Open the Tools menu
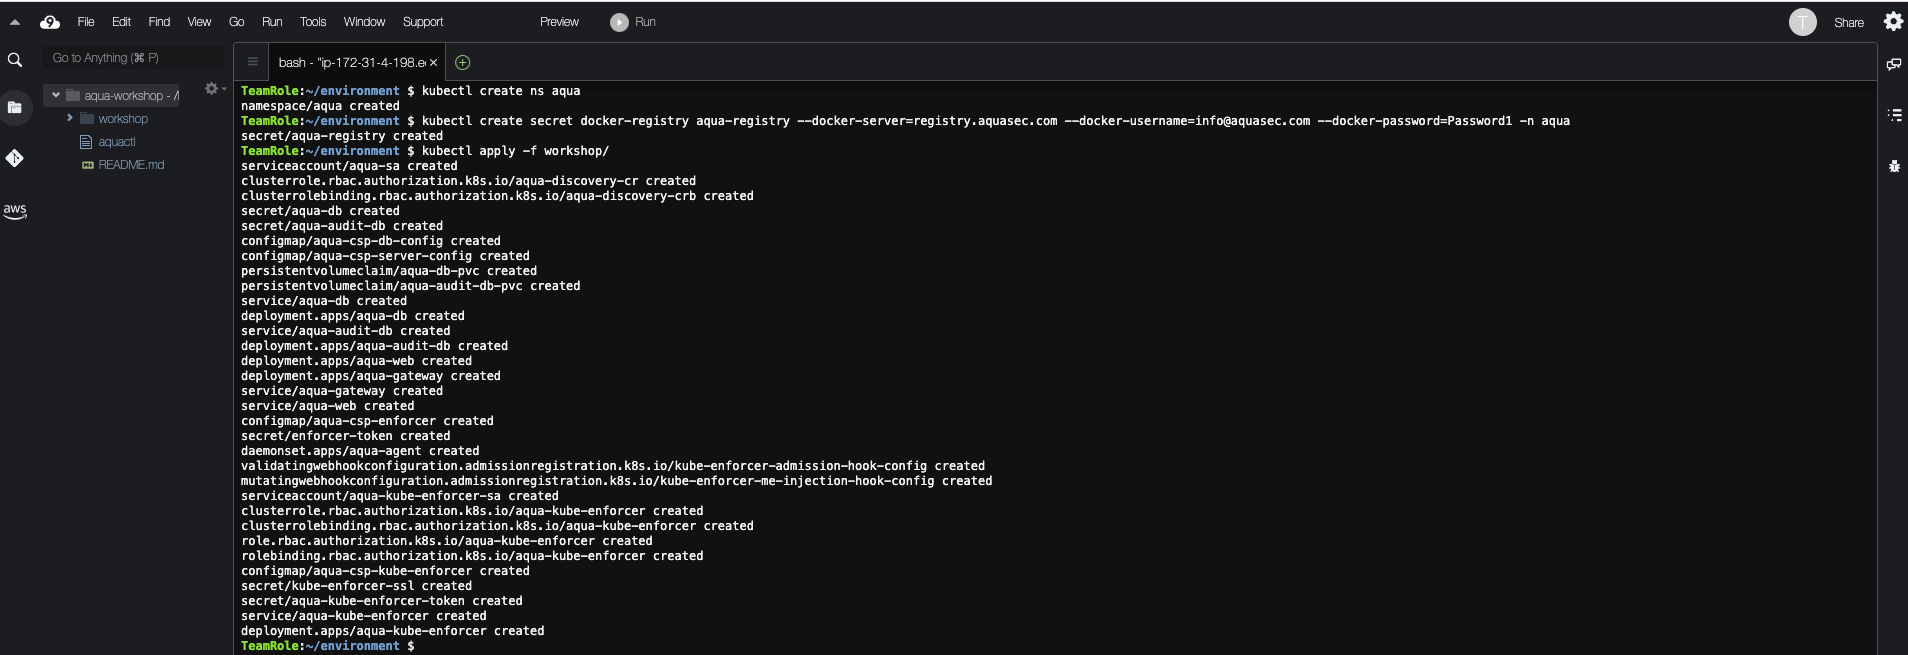 point(313,22)
